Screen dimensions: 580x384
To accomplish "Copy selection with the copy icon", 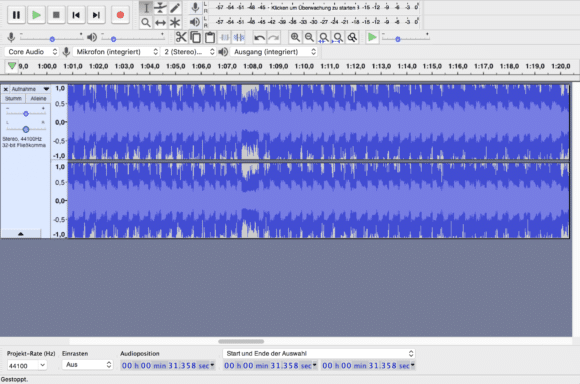I will pyautogui.click(x=195, y=37).
